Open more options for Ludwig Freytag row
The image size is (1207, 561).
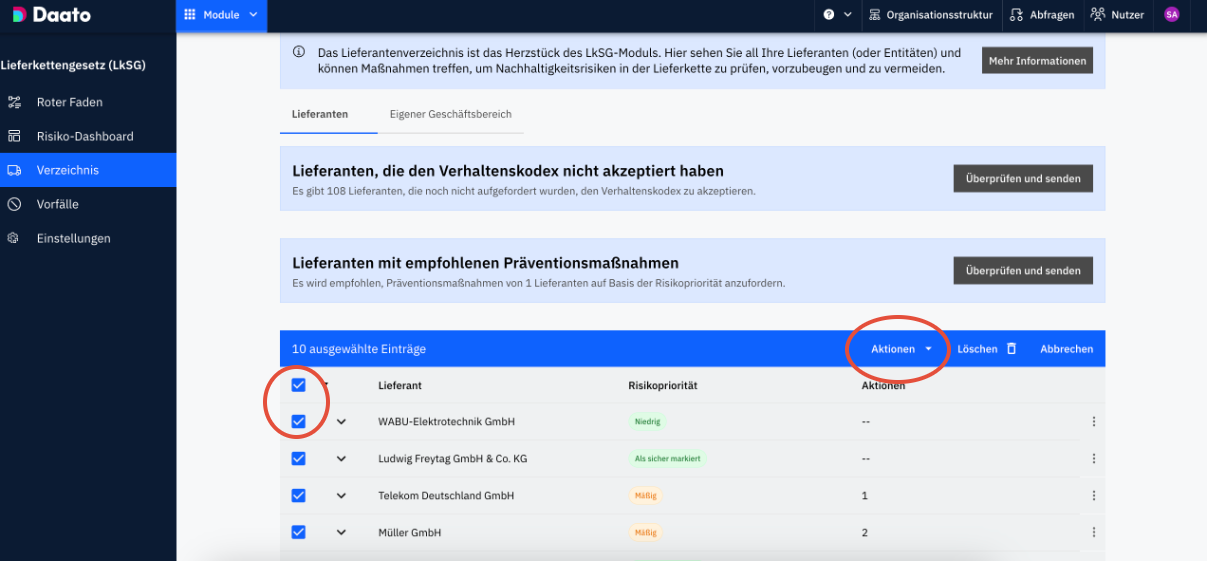(1094, 459)
